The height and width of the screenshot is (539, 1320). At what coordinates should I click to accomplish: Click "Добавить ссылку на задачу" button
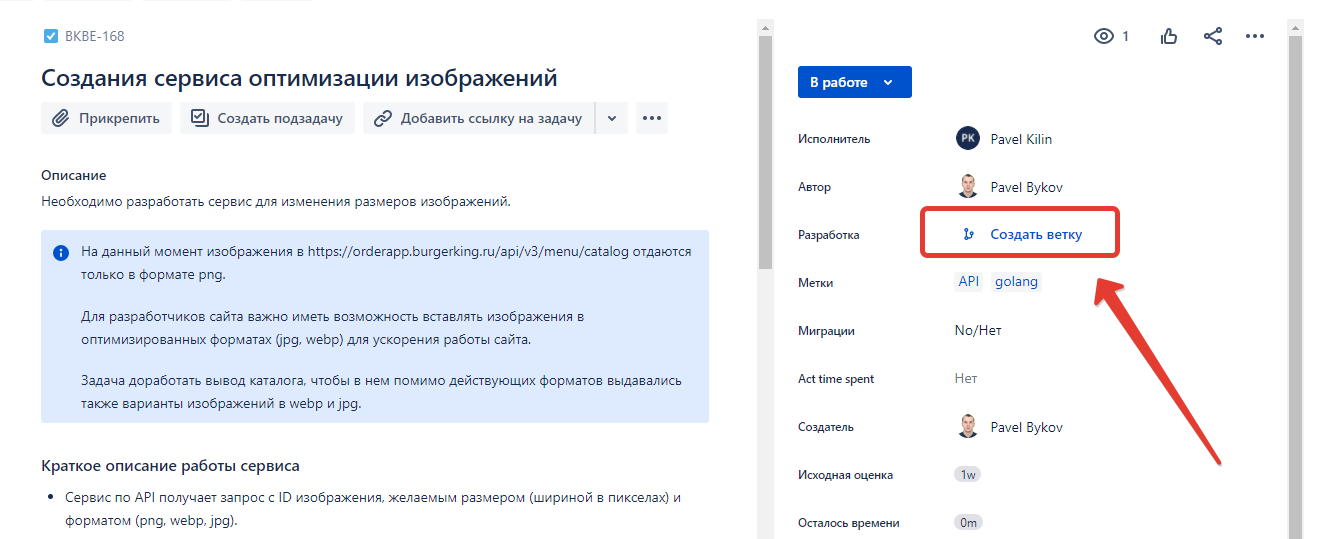478,118
